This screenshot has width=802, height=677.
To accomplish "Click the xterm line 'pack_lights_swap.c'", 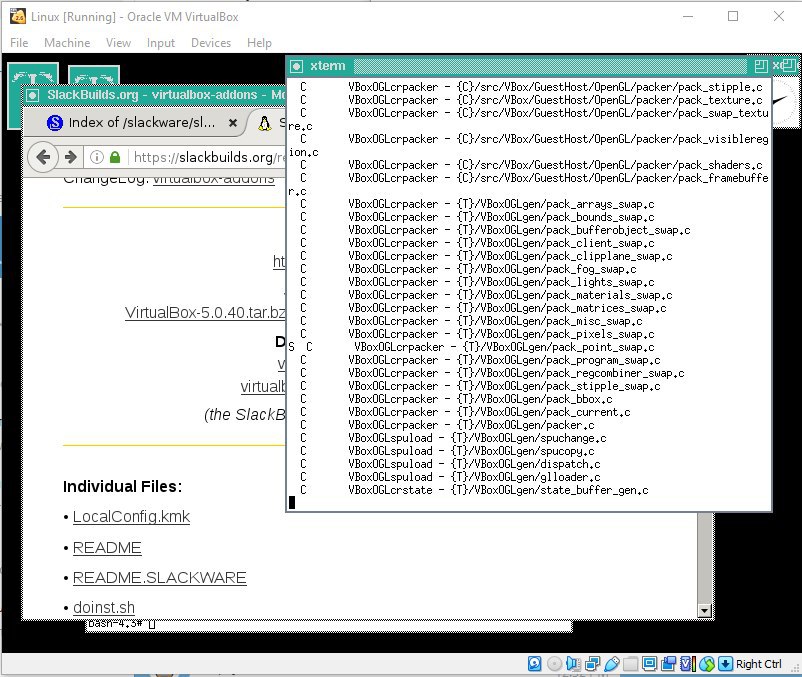I will pyautogui.click(x=477, y=282).
